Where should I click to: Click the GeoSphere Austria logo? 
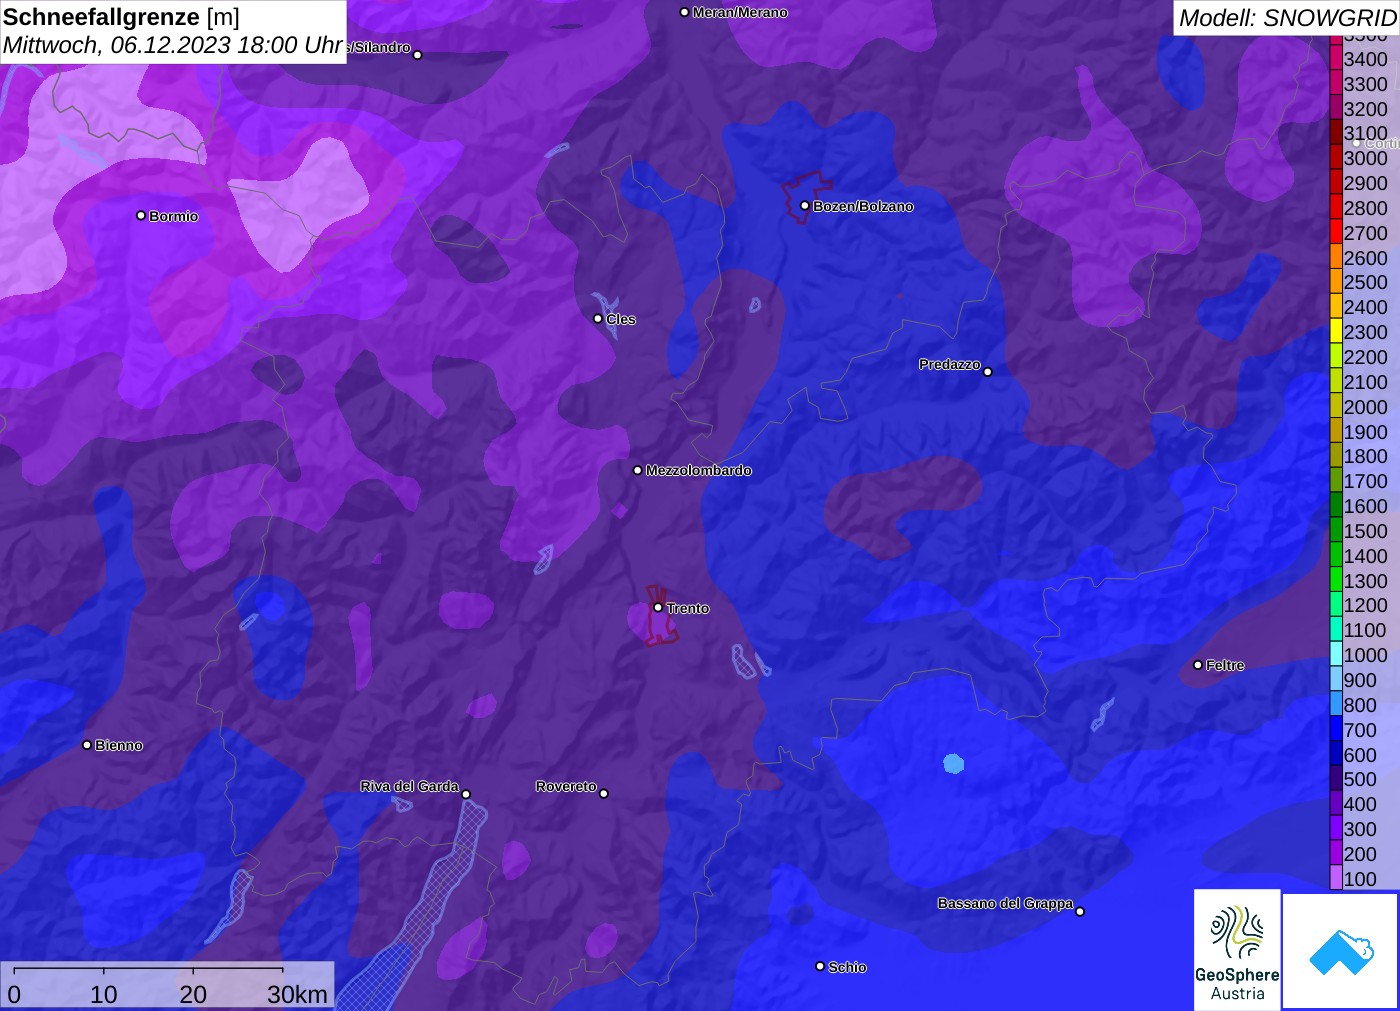pos(1237,949)
